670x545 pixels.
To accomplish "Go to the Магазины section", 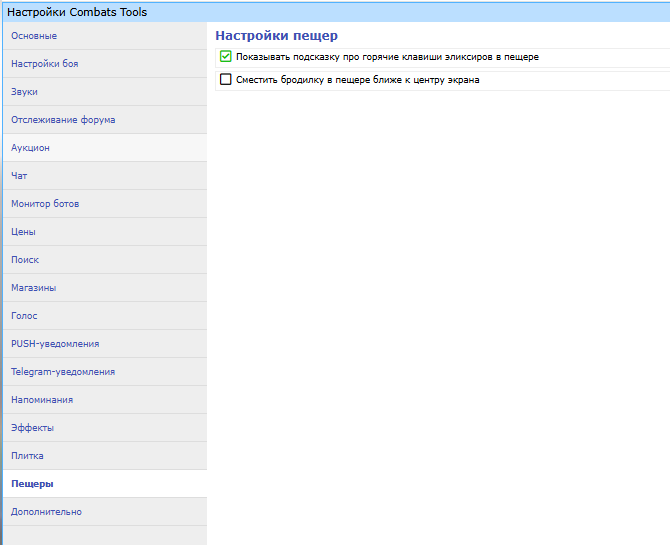I will click(34, 288).
